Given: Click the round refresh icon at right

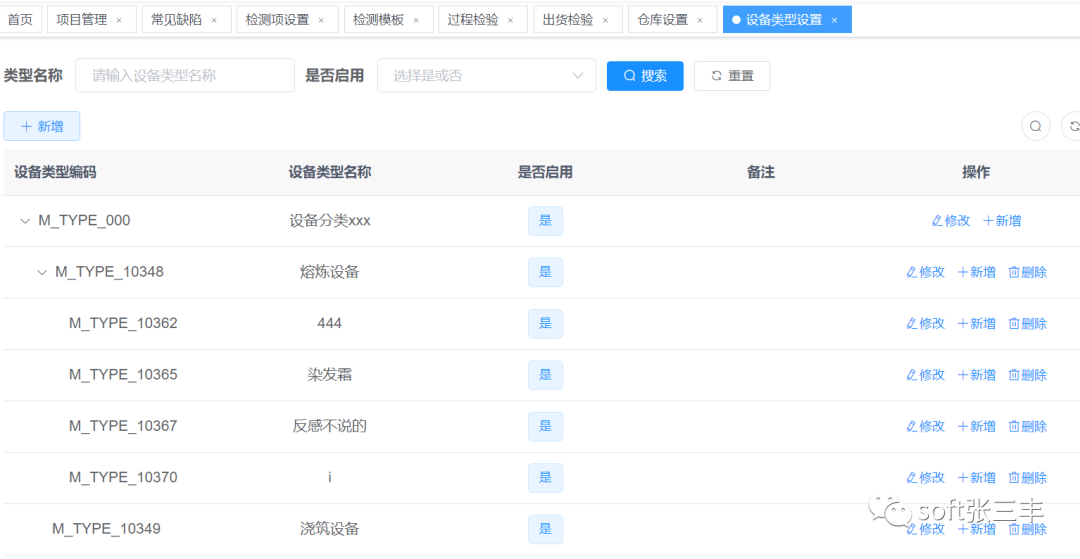Looking at the screenshot, I should coord(1072,126).
